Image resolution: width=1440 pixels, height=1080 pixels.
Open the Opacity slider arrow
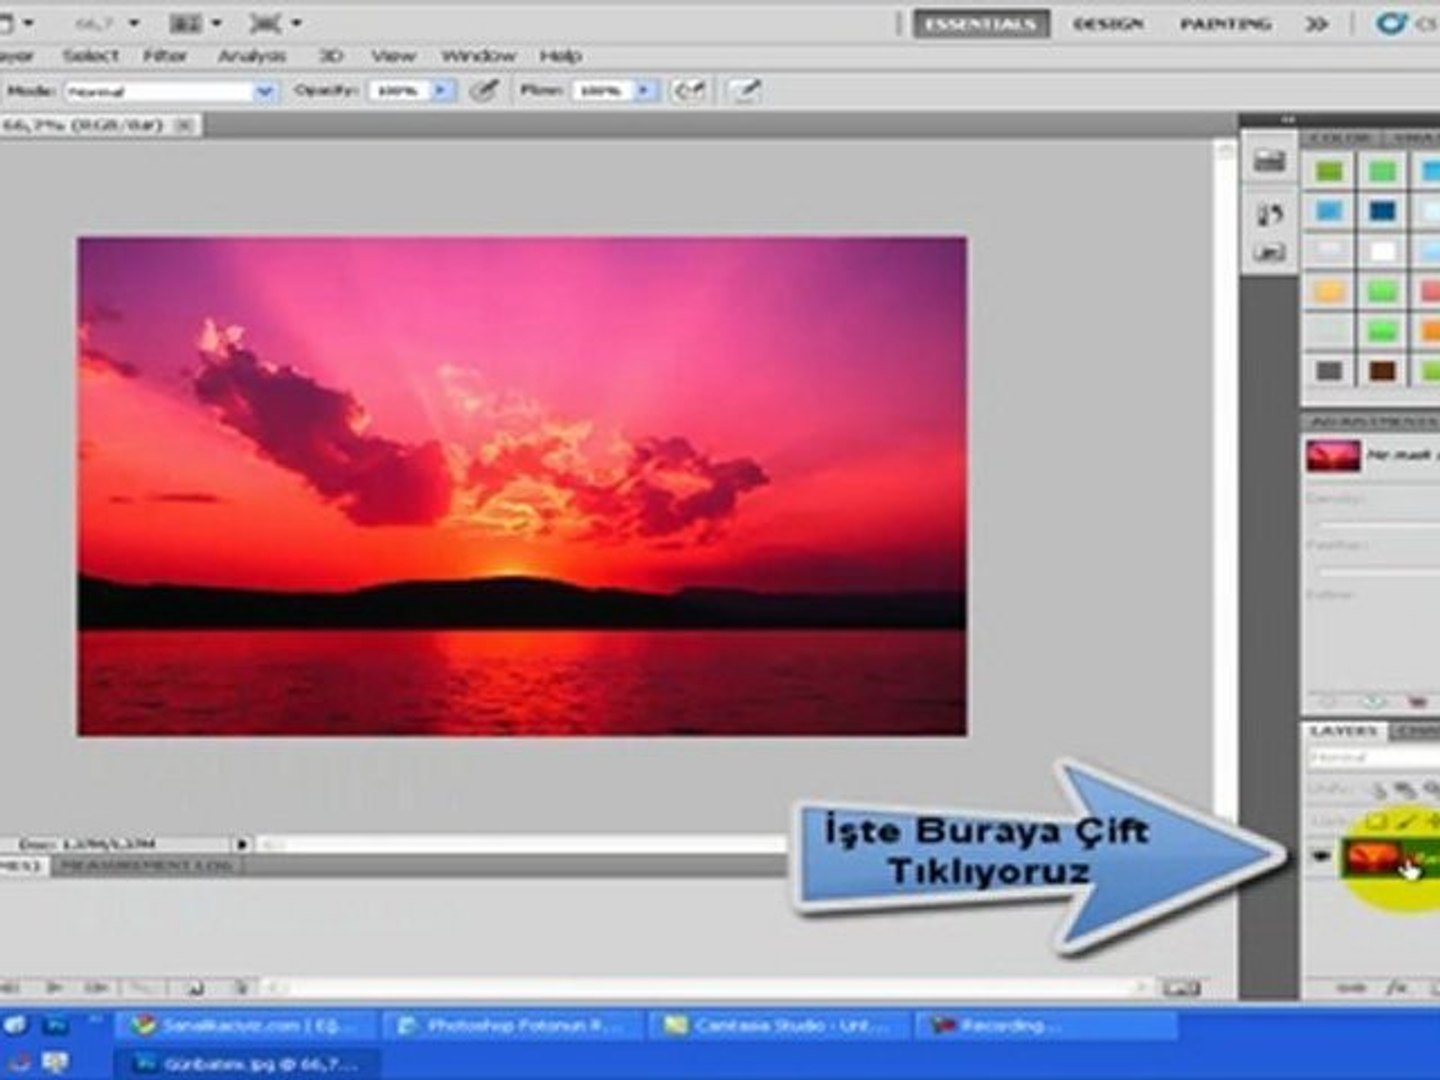[440, 91]
